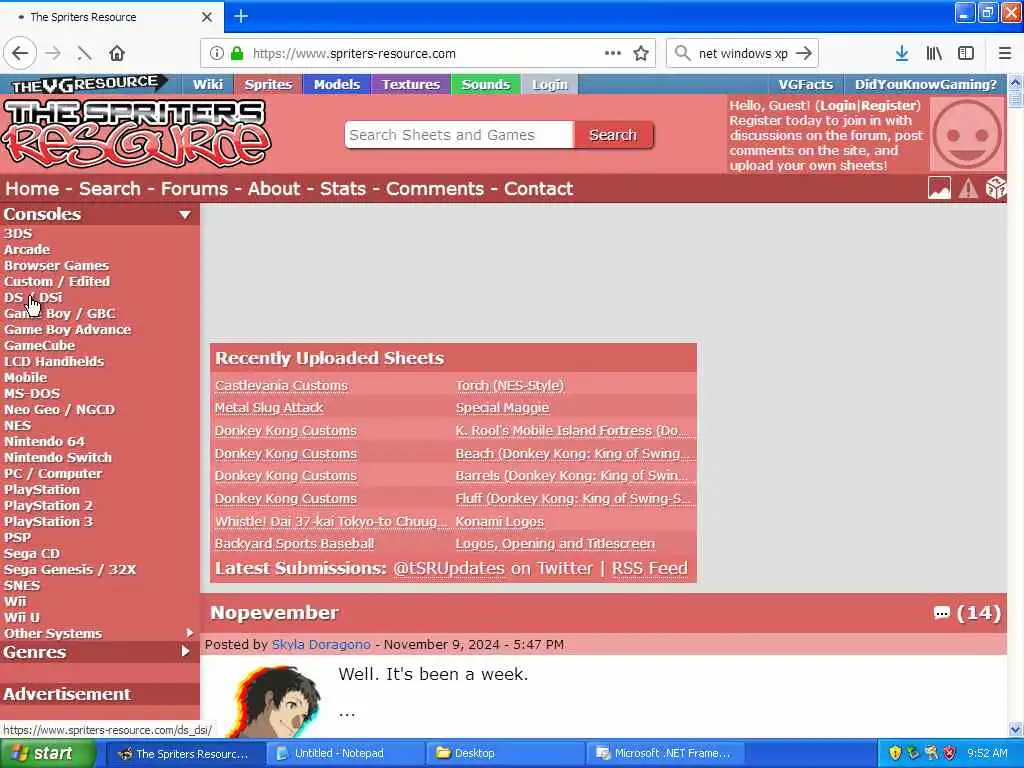Click the guest smiley avatar
Viewport: 1024px width, 768px height.
click(x=967, y=134)
